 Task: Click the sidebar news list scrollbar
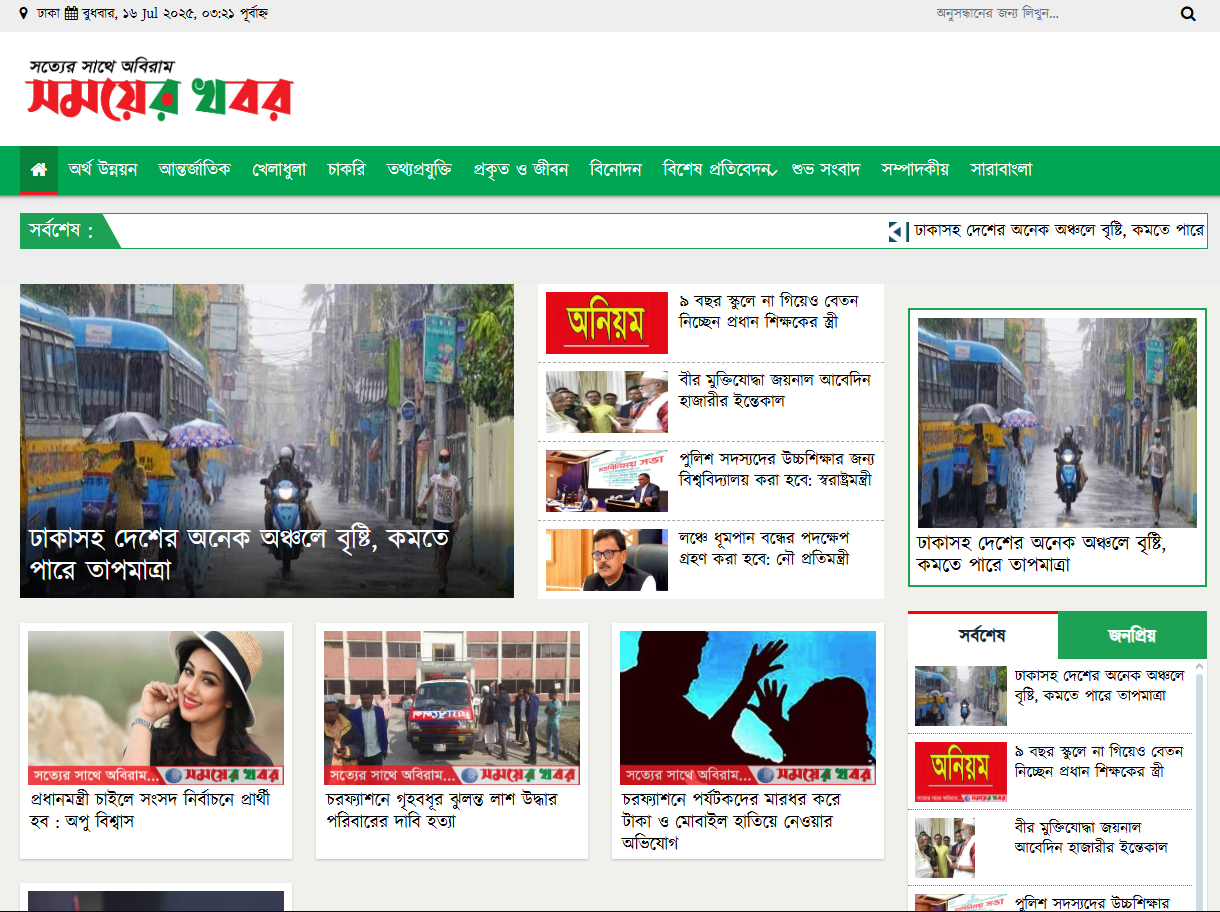(x=1200, y=785)
